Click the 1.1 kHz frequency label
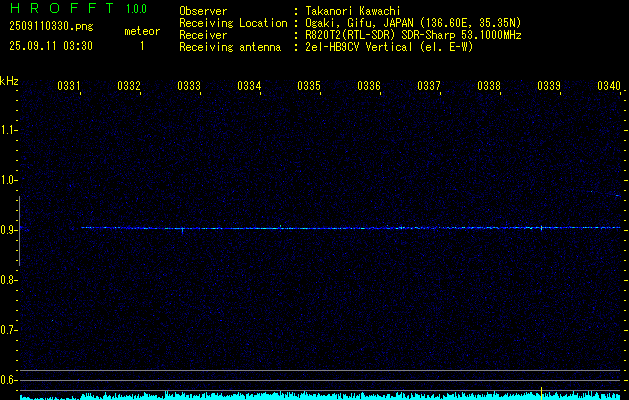629x400 pixels. click(8, 130)
